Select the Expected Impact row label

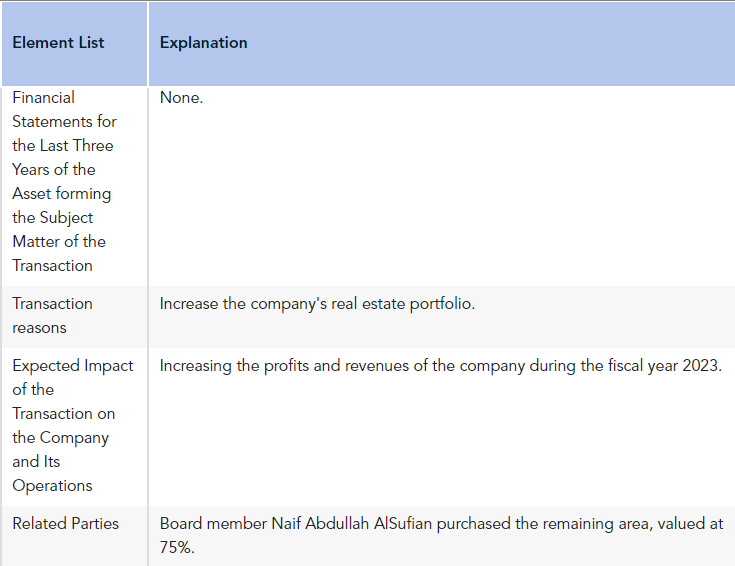pos(73,425)
